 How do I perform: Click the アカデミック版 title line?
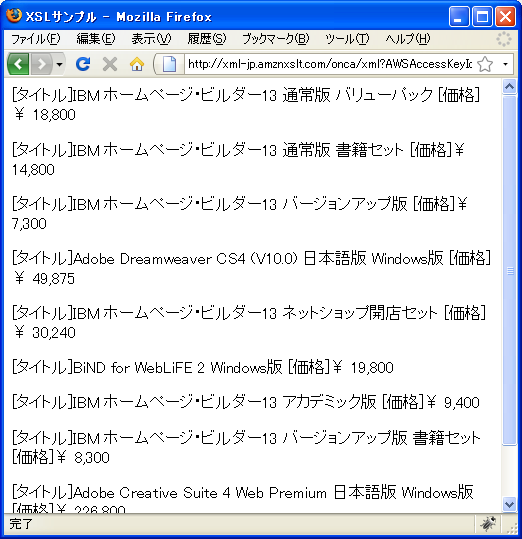pyautogui.click(x=246, y=402)
